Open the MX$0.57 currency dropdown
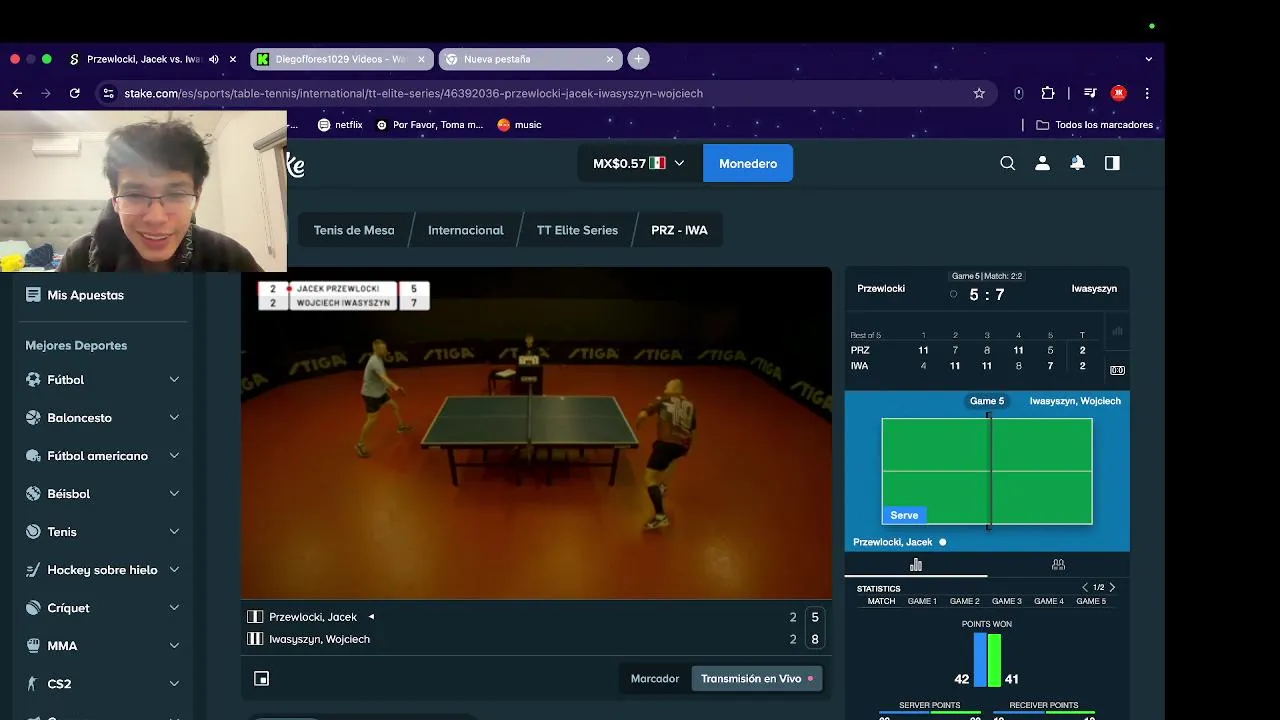 [639, 163]
